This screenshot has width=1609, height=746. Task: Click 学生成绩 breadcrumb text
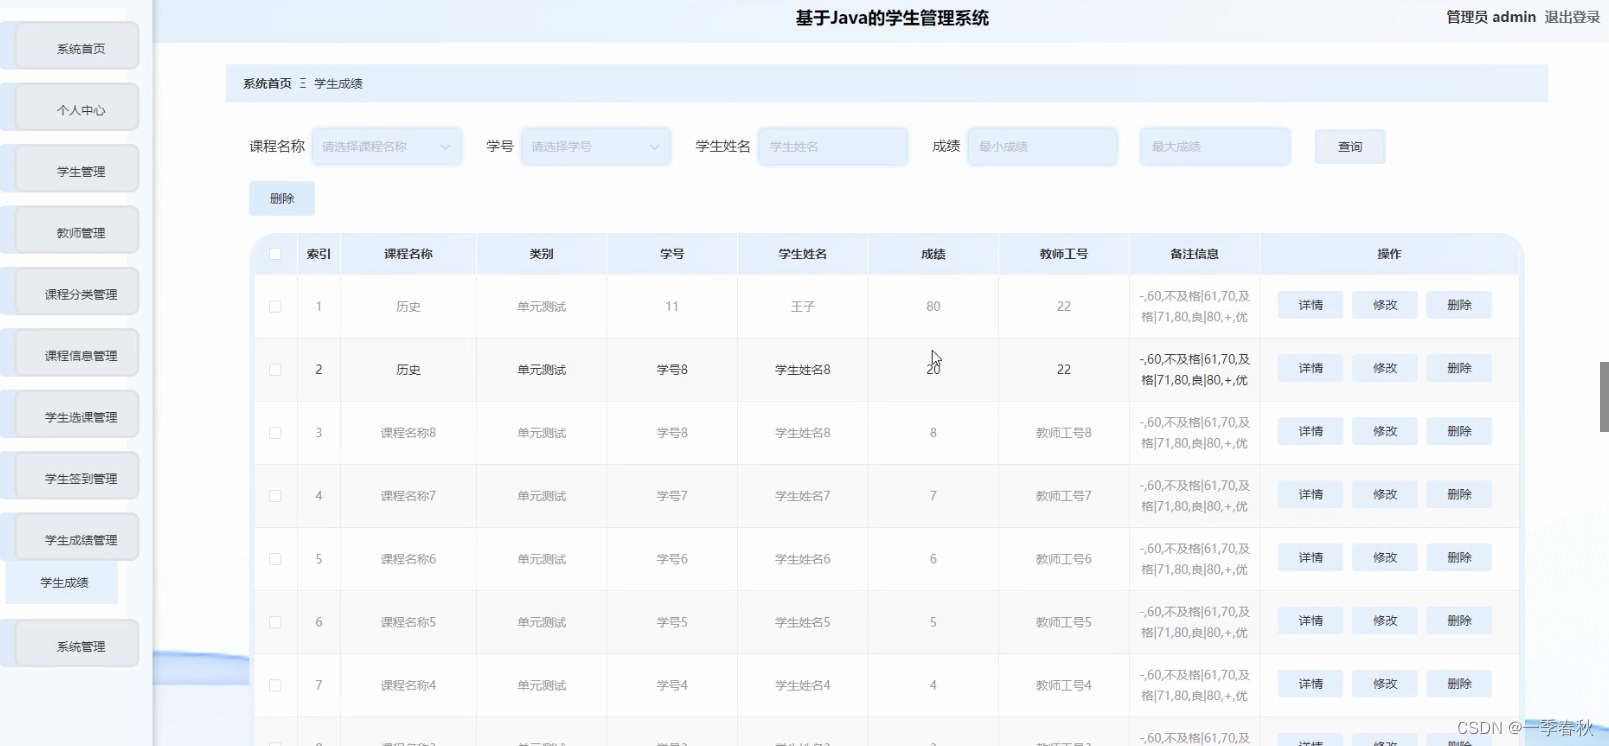(338, 84)
